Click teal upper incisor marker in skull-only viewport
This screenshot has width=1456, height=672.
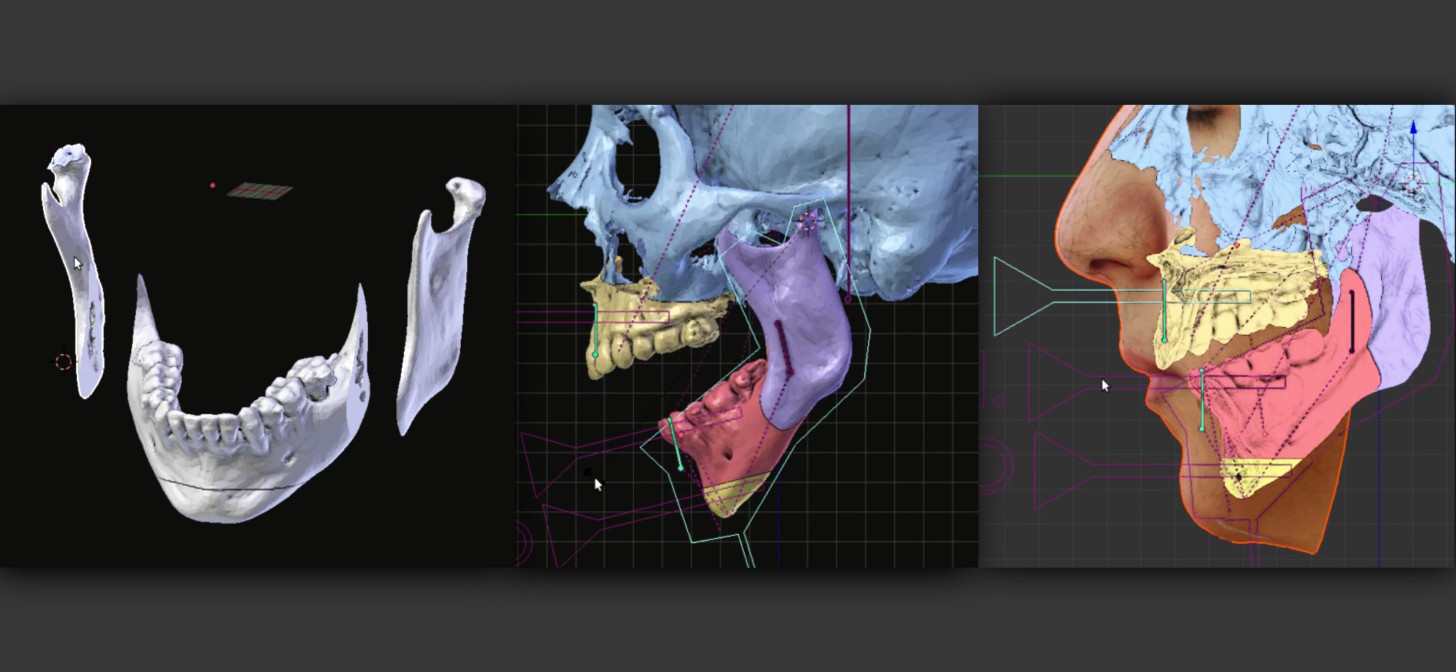click(x=596, y=330)
